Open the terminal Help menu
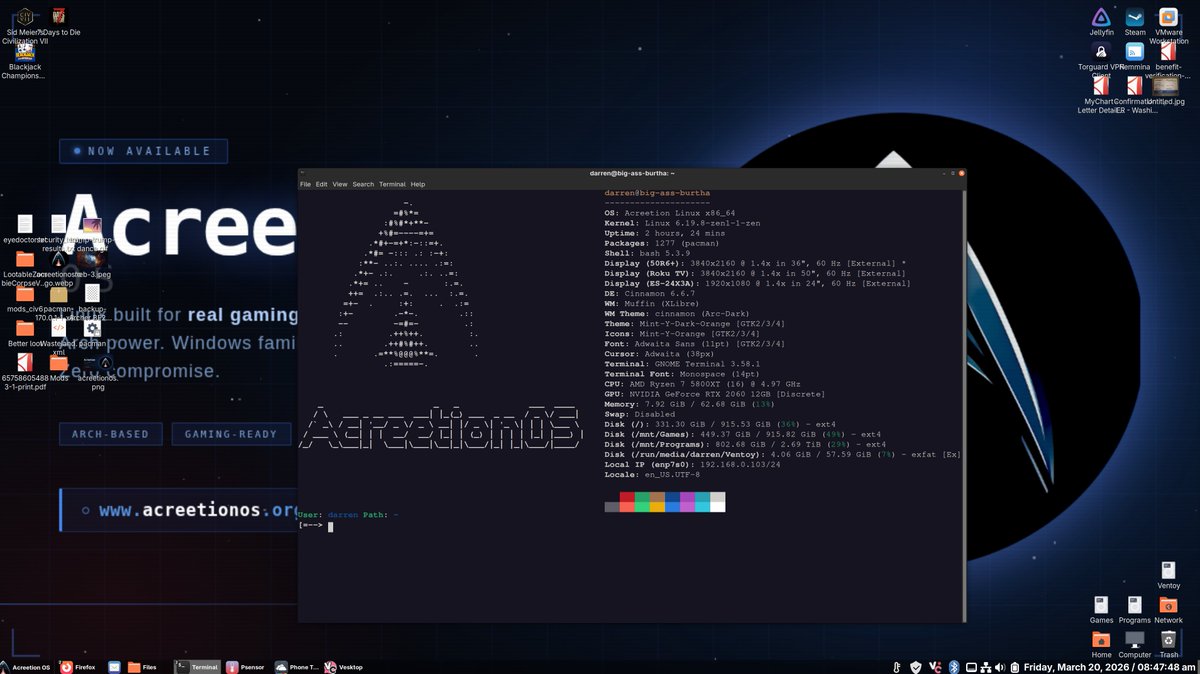Image resolution: width=1200 pixels, height=674 pixels. (x=418, y=184)
